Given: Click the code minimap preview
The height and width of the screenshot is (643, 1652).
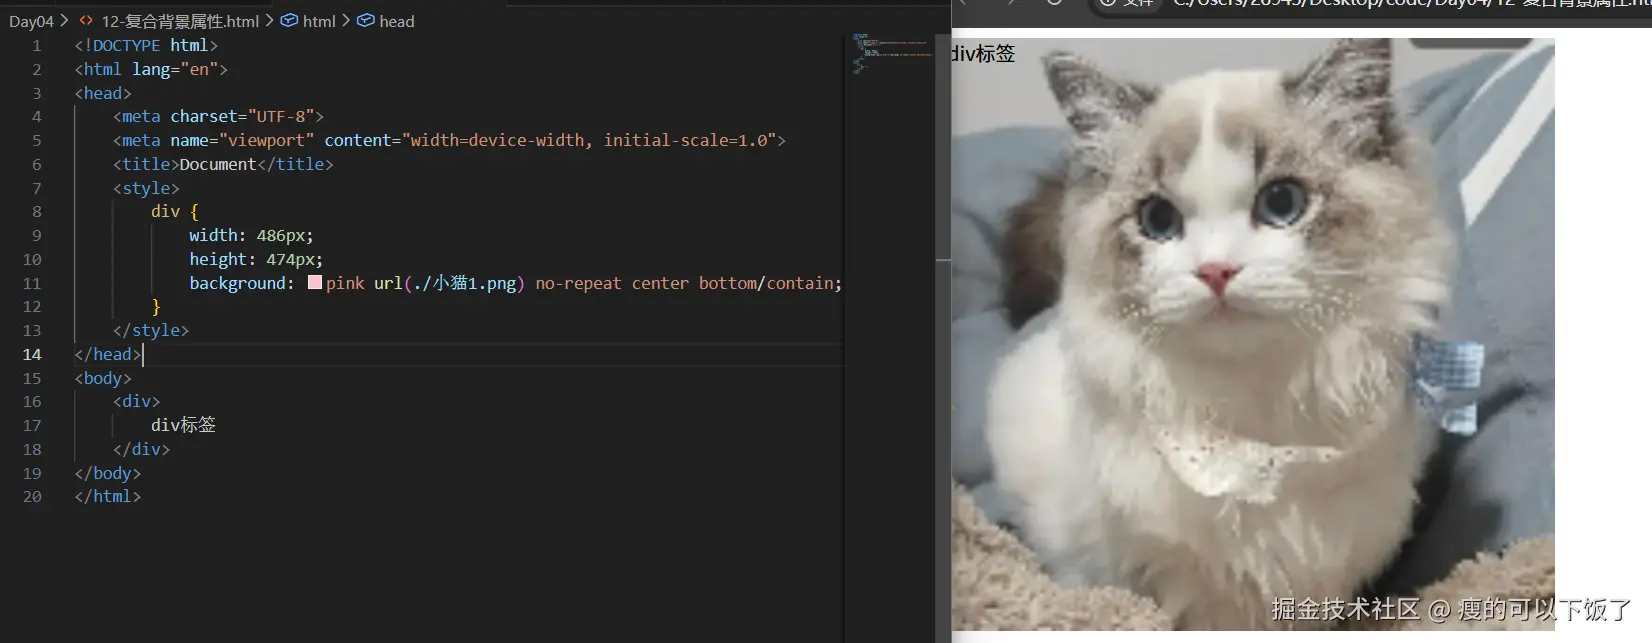Looking at the screenshot, I should coord(891,53).
